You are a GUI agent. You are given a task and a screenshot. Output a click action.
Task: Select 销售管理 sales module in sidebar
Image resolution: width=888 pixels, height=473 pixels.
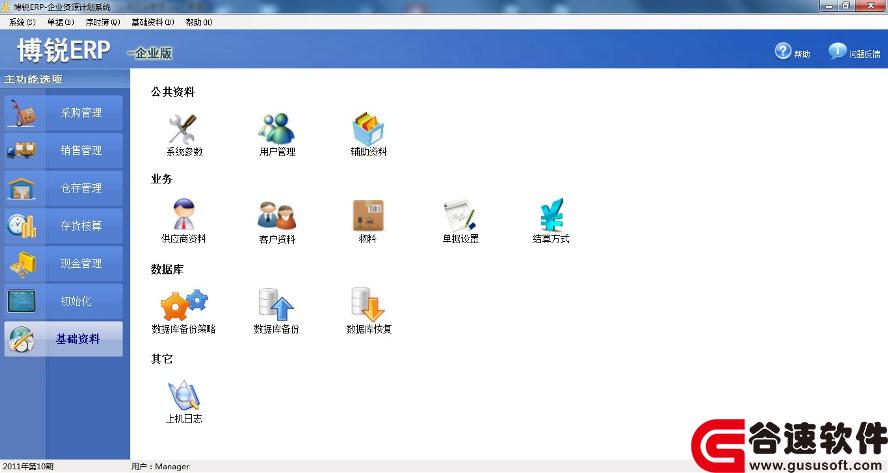[63, 151]
